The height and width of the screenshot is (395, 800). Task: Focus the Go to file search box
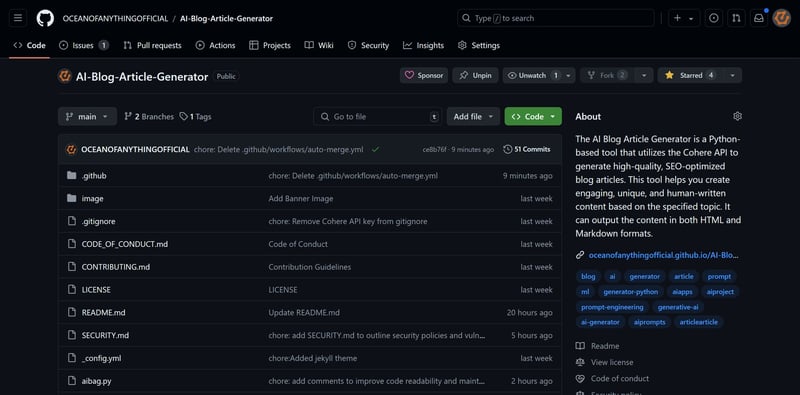click(378, 116)
